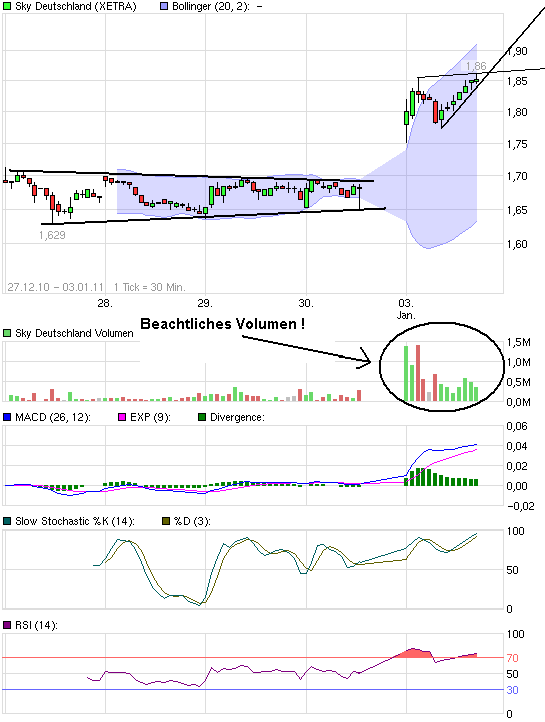Click the dark green Divergence legend swatch
The width and height of the screenshot is (545, 722).
click(x=202, y=417)
